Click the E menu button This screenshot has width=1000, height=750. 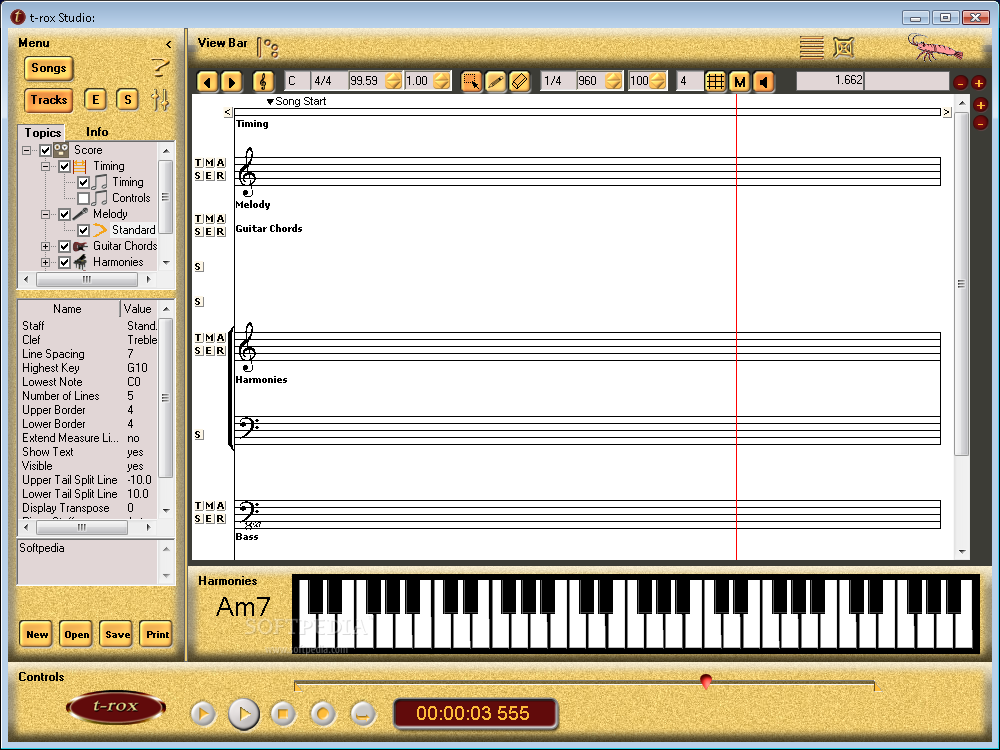point(96,99)
